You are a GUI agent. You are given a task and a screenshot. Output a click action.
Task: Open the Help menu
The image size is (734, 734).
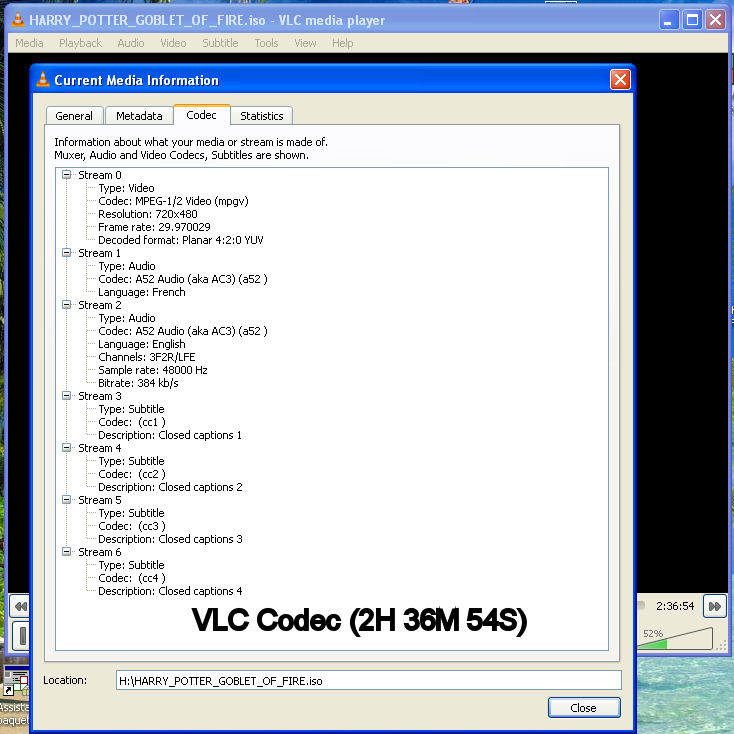click(342, 43)
